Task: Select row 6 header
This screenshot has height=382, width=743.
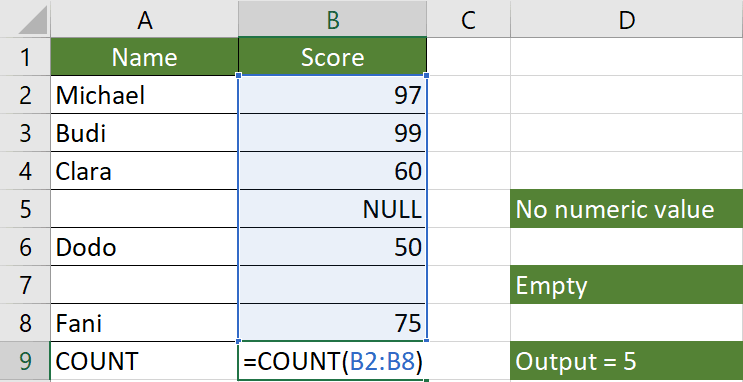Action: (25, 246)
